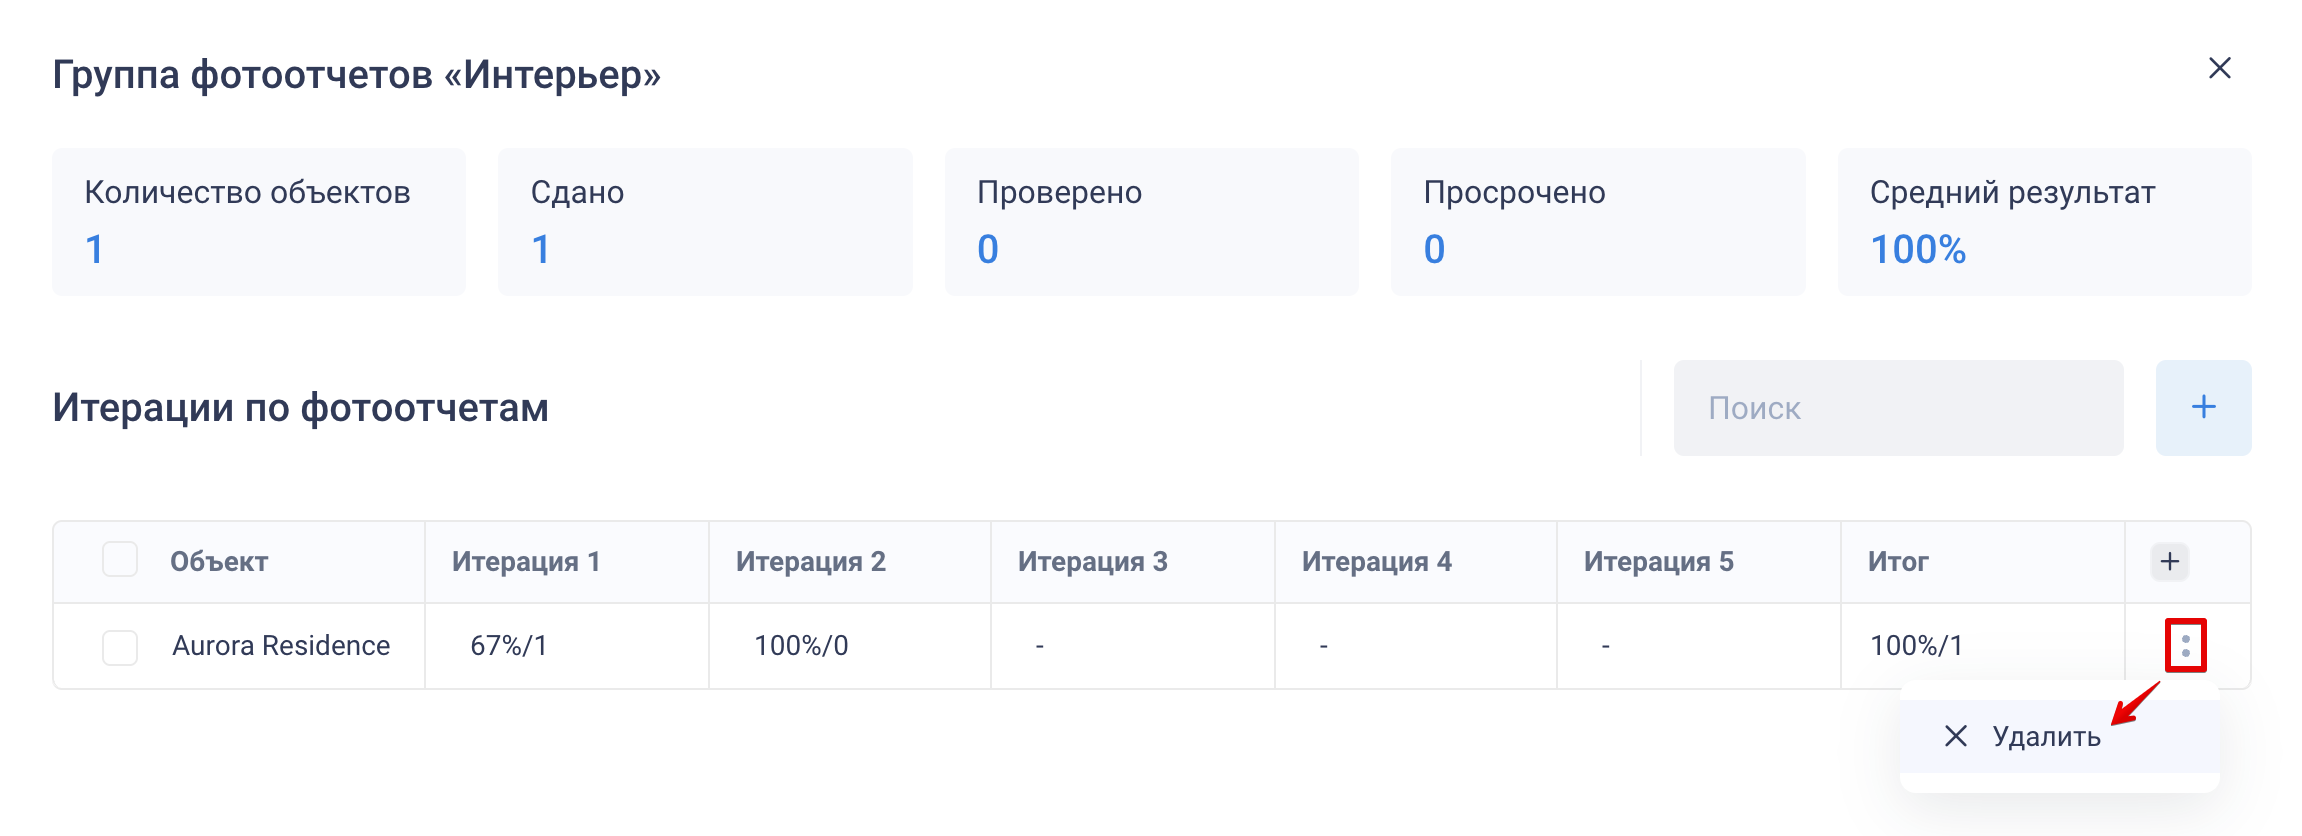Select the Удалить menu option
Screen dimensions: 2302x836
tap(2046, 736)
